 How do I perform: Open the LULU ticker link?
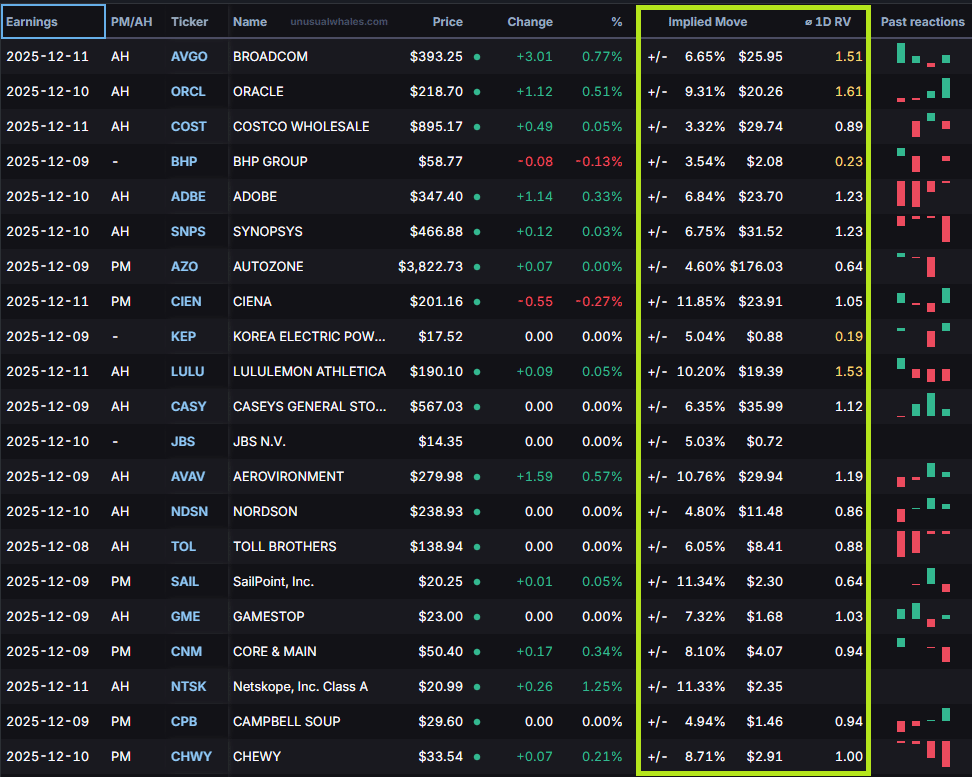[187, 371]
